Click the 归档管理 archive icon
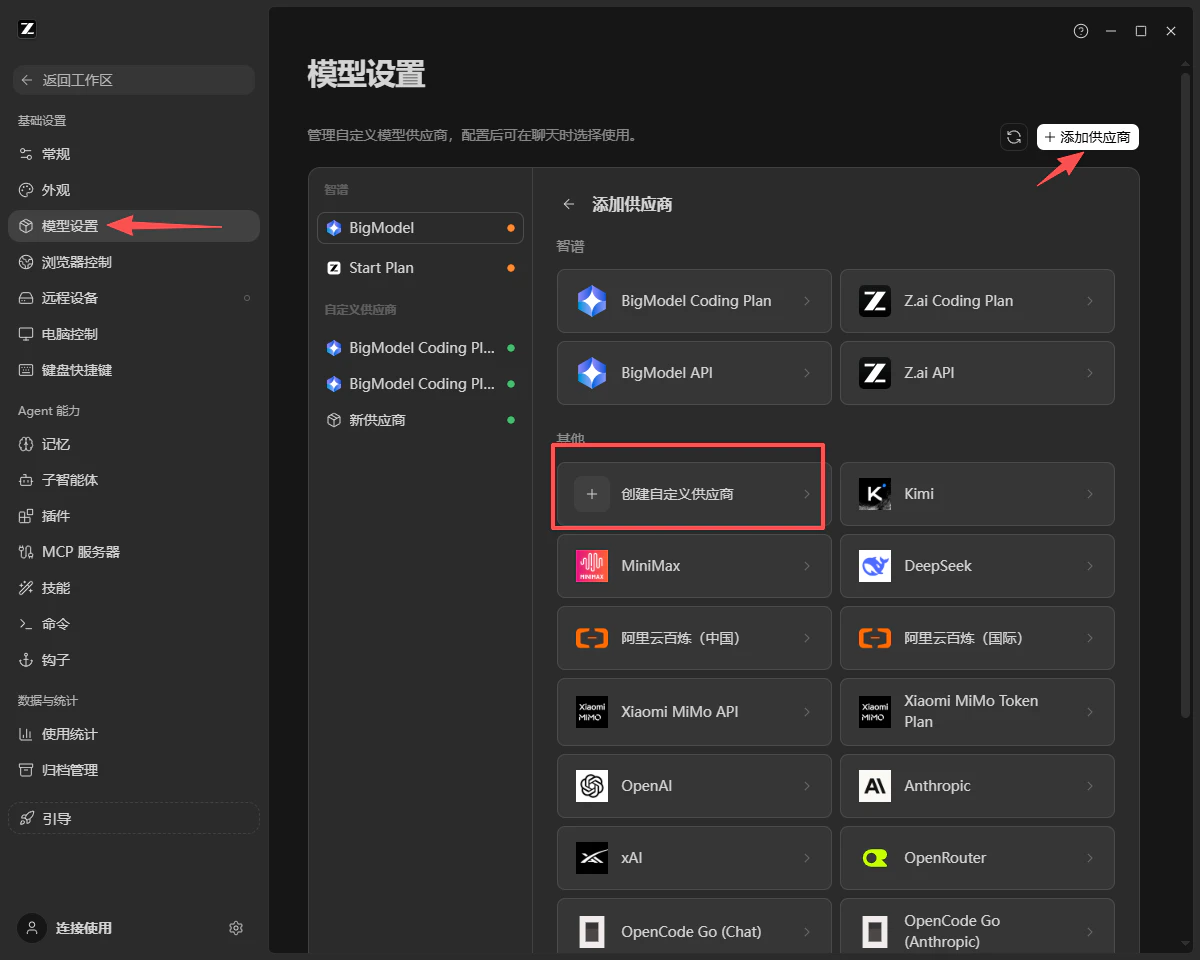Viewport: 1200px width, 960px height. 26,770
